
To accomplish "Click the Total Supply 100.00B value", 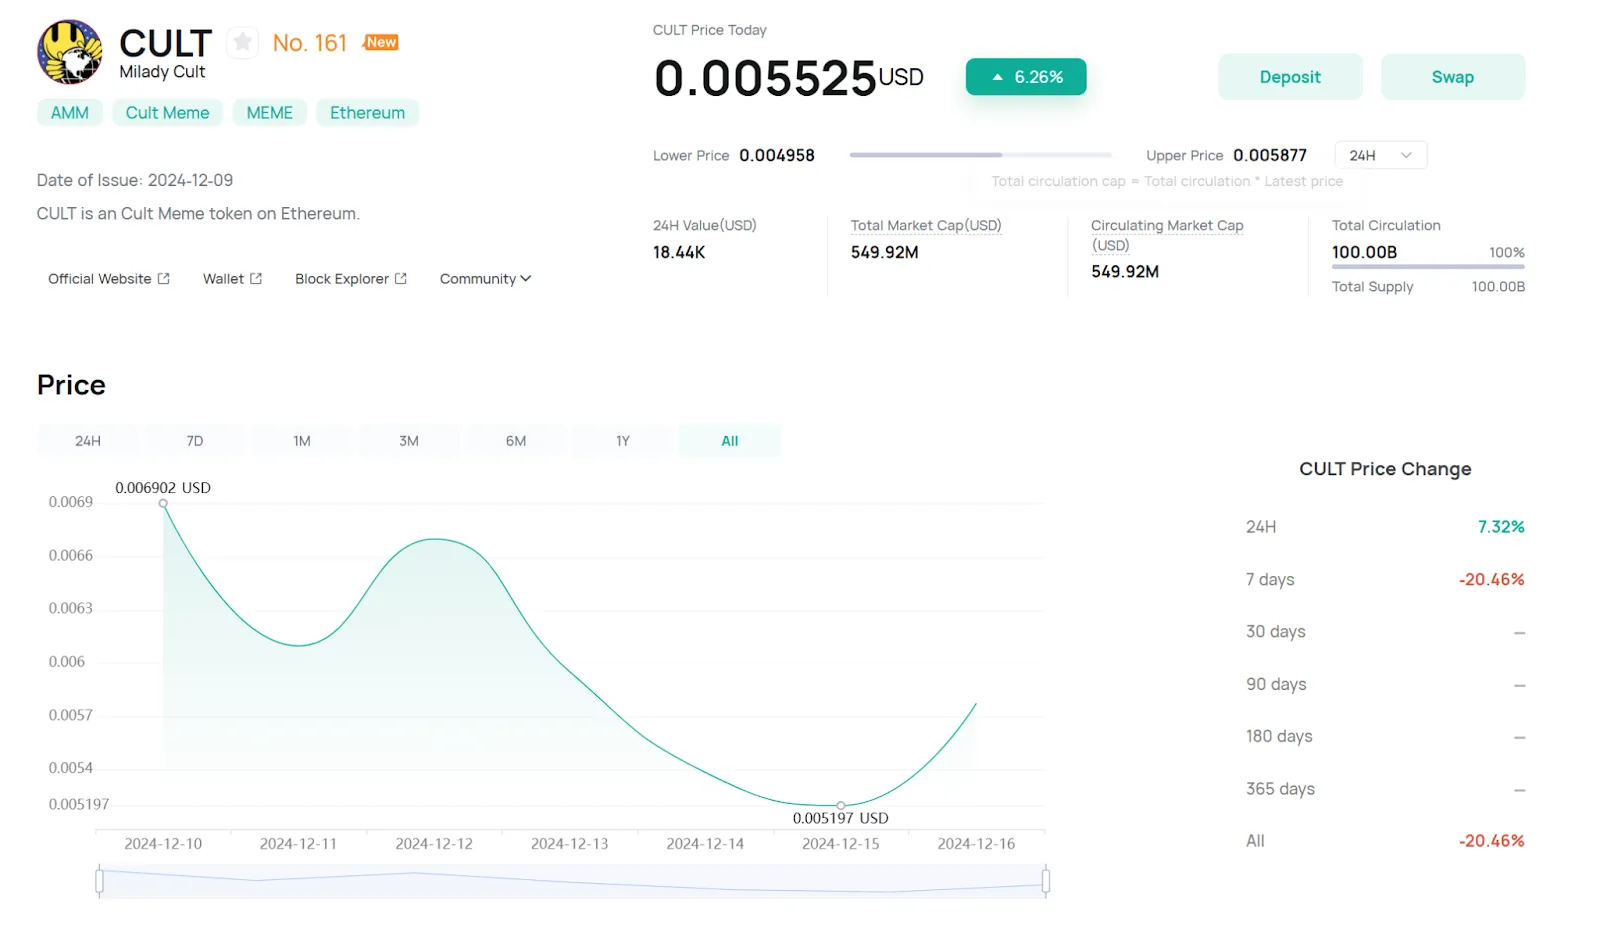I will tap(1498, 287).
